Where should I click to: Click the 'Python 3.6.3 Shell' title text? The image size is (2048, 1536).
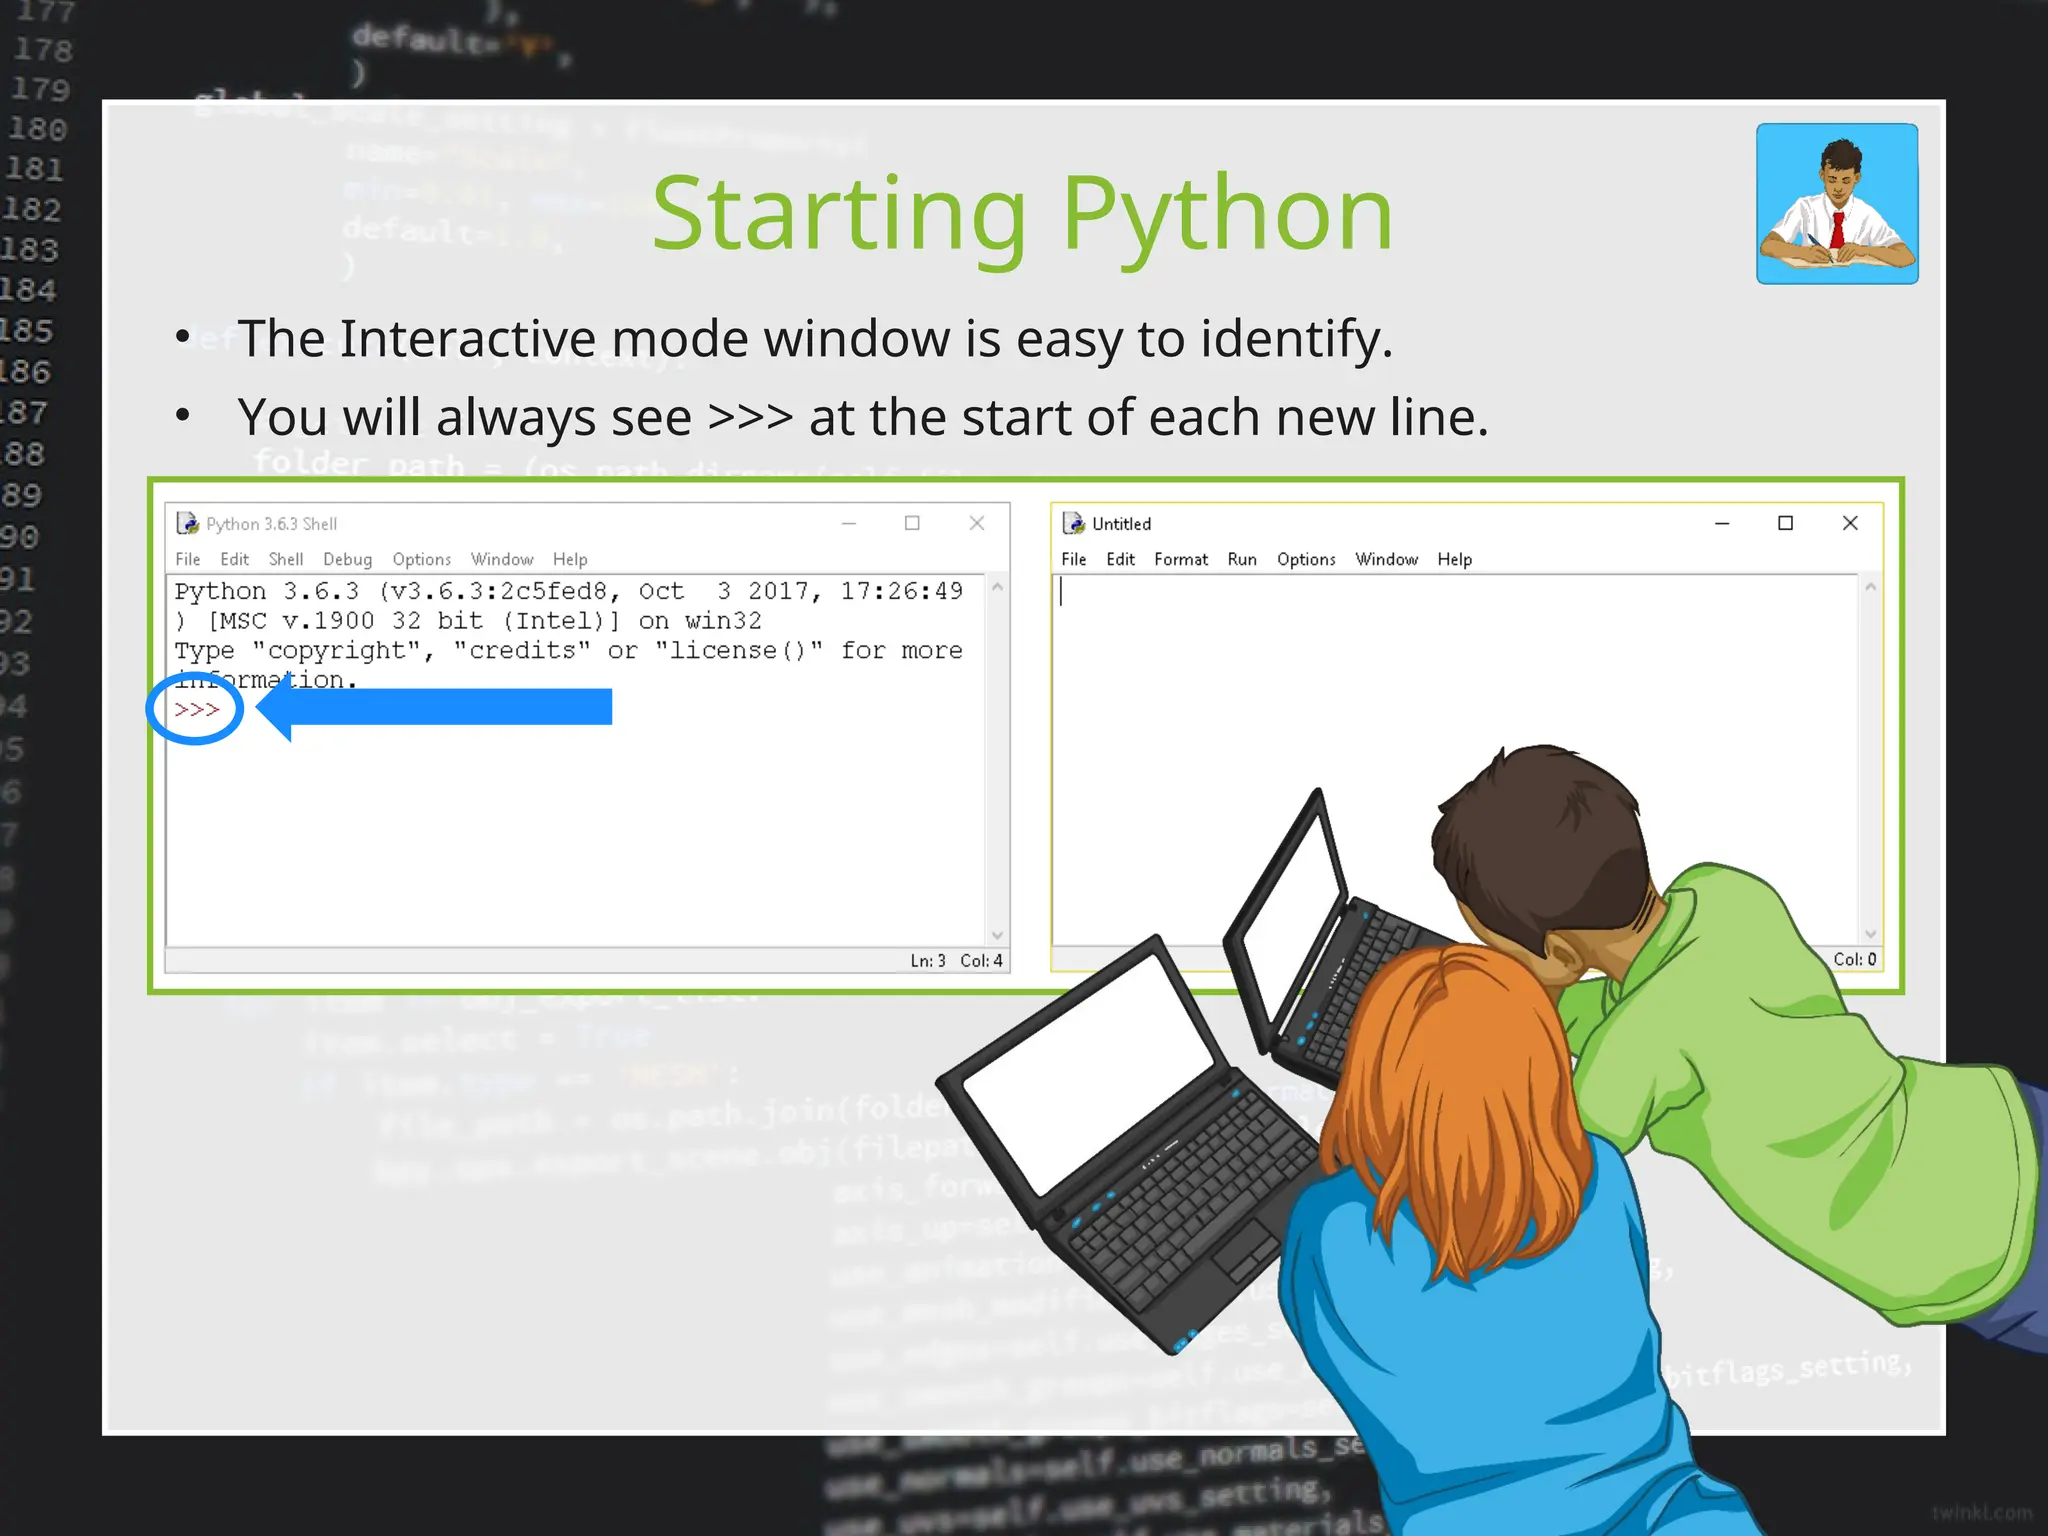[271, 524]
